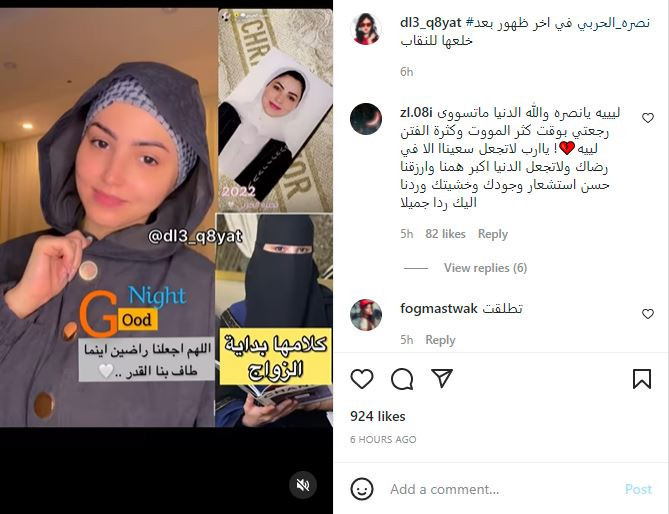Viewport: 669px width, 514px height.
Task: Open the 82 likes list
Action: 445,234
